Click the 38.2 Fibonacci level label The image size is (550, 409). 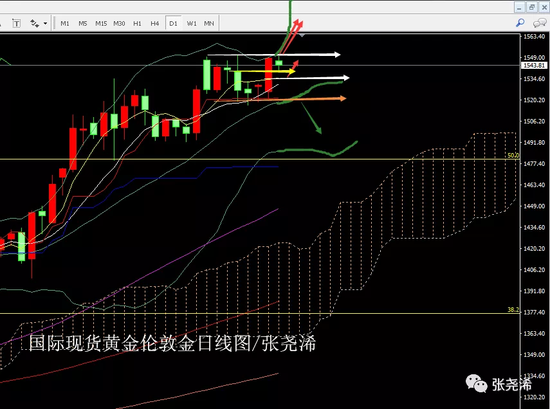tap(513, 309)
